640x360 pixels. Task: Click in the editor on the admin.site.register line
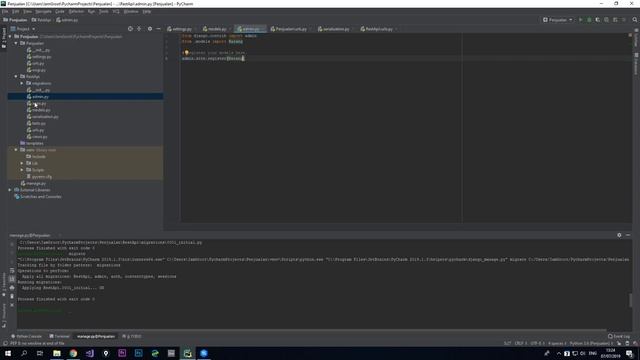coord(213,58)
